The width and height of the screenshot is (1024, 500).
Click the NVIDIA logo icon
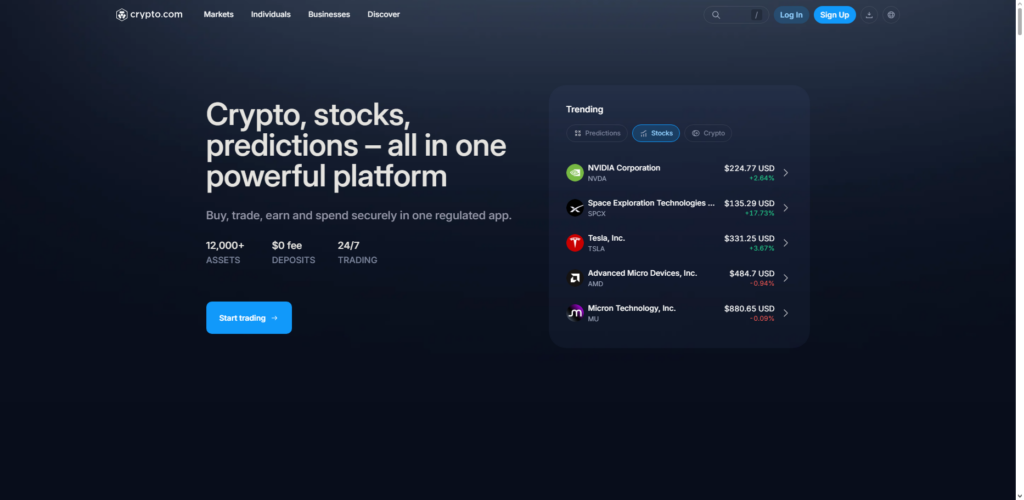(x=575, y=173)
